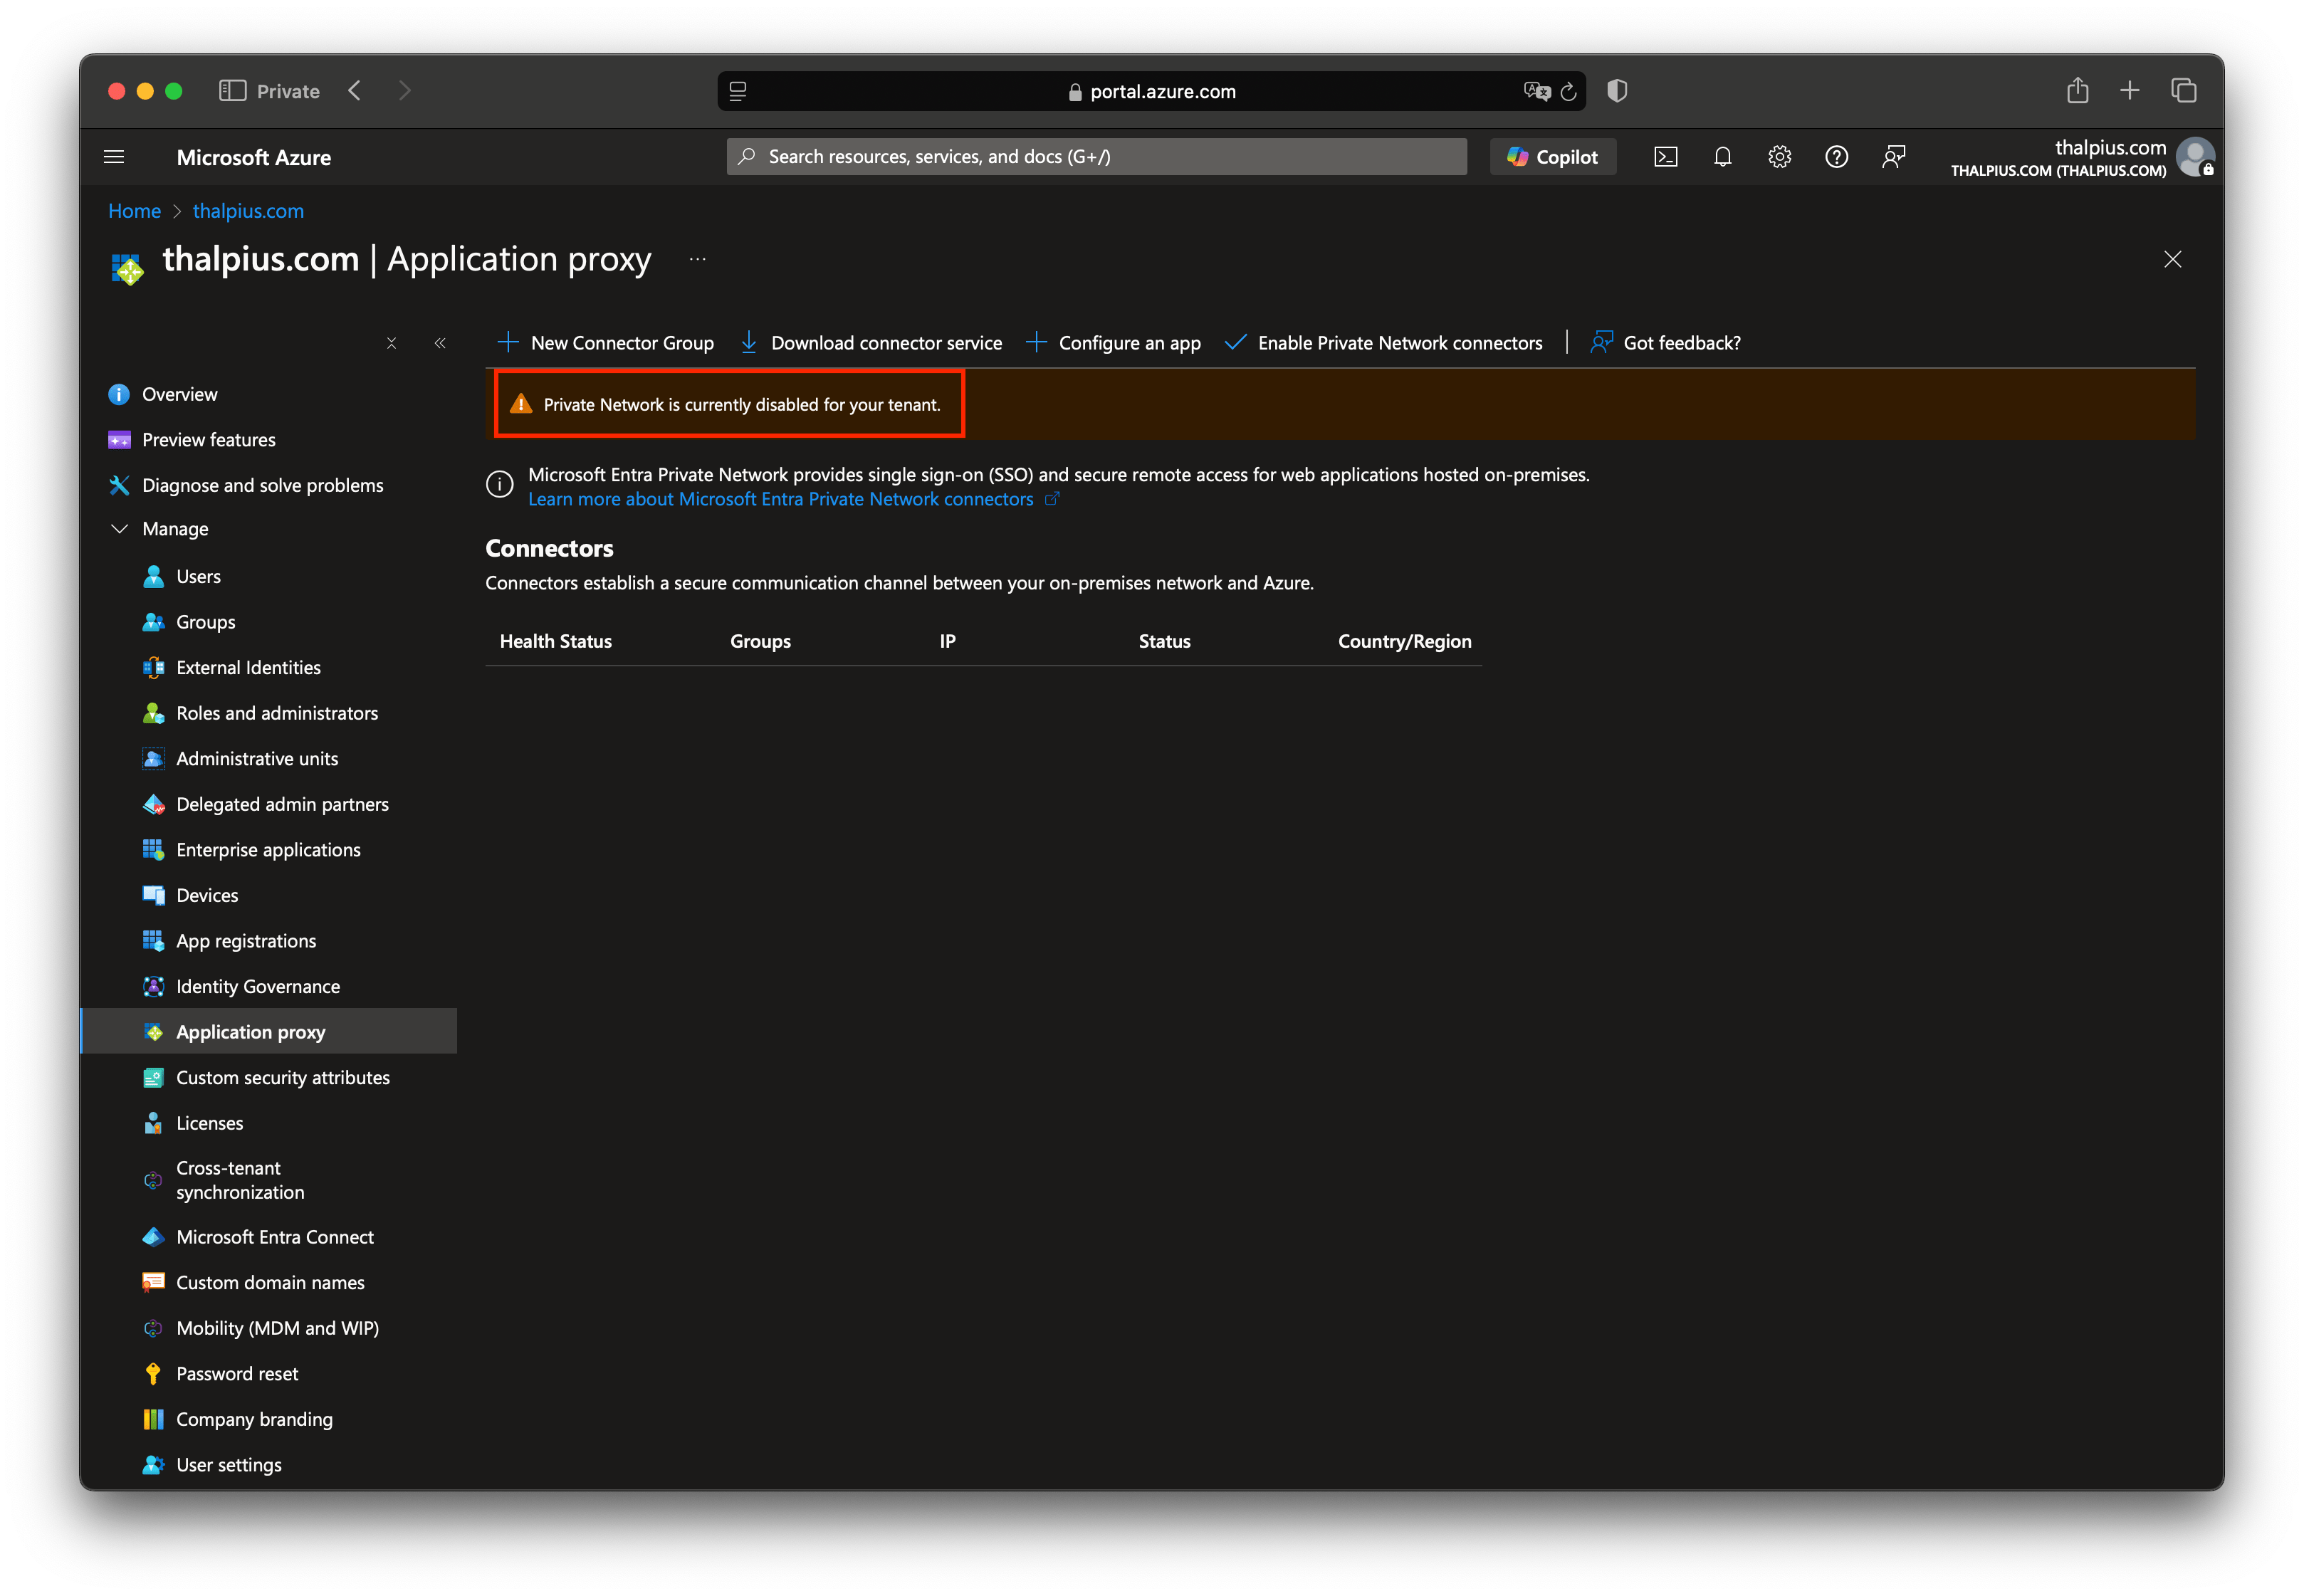Select Enterprise applications in sidebar

pos(268,850)
